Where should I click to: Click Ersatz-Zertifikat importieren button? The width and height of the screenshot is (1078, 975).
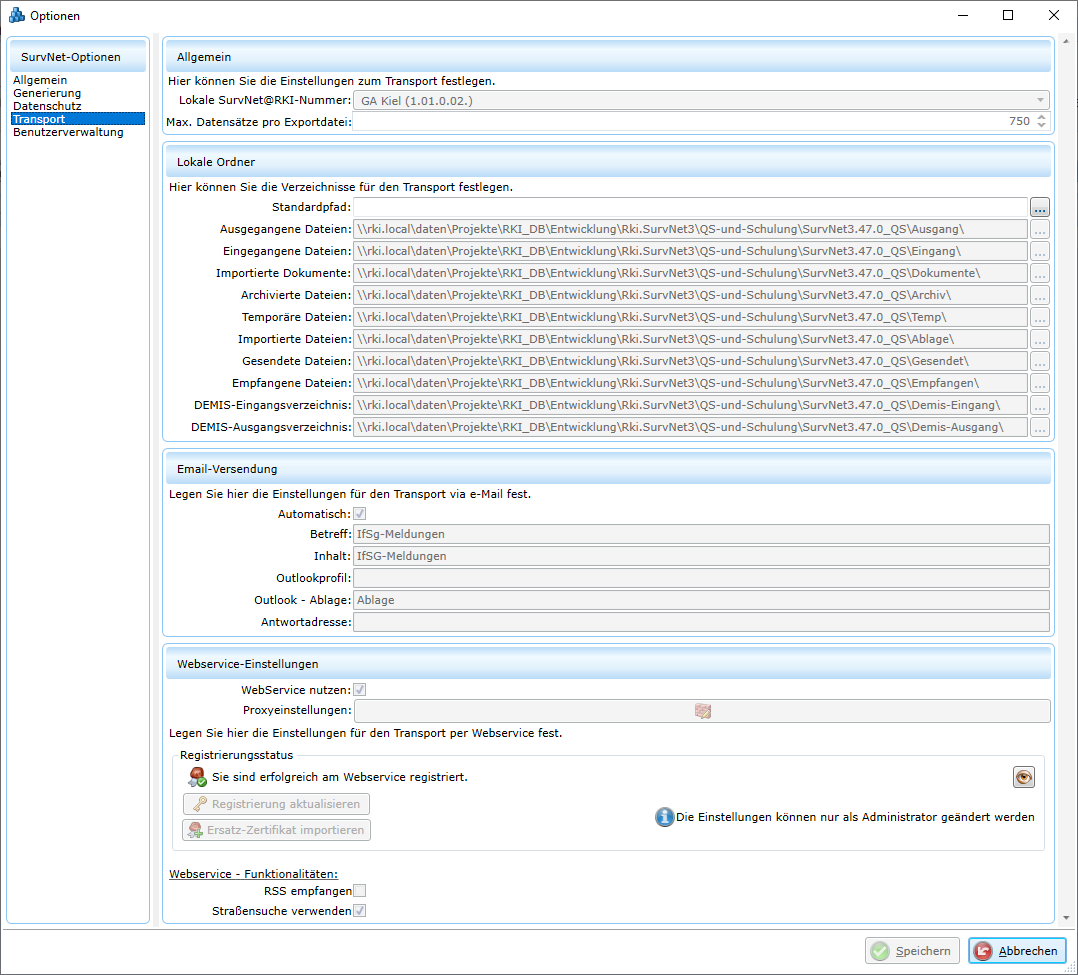click(x=276, y=830)
